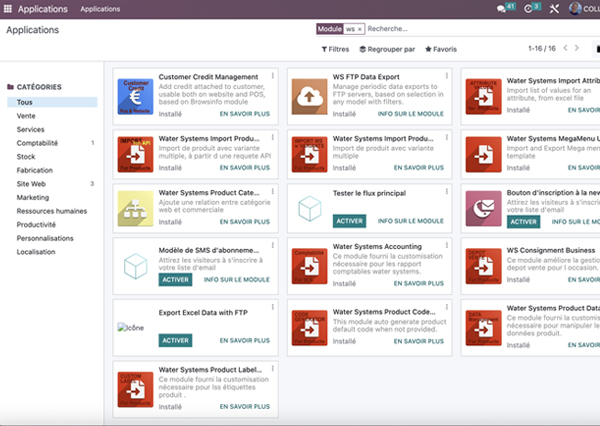This screenshot has height=426, width=600.
Task: Activate Tester le flux principal module
Action: tap(349, 221)
